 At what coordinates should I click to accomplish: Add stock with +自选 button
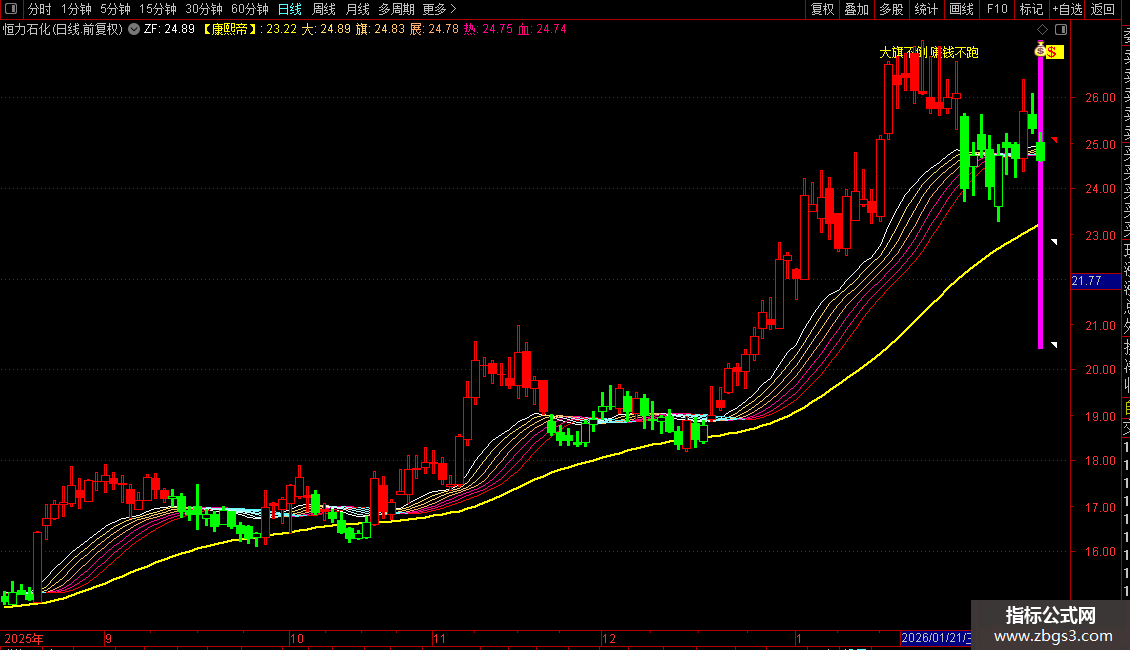1067,9
